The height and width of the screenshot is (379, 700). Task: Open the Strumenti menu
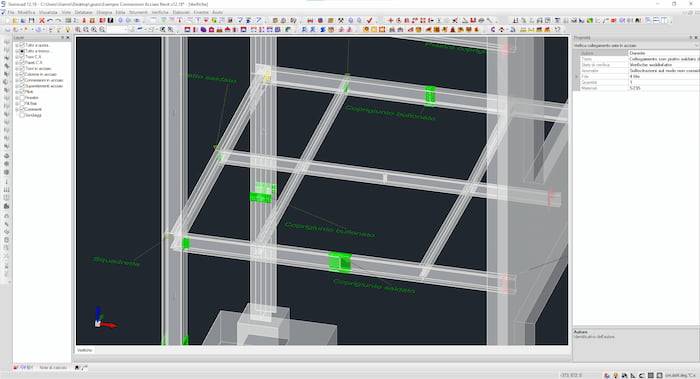138,12
